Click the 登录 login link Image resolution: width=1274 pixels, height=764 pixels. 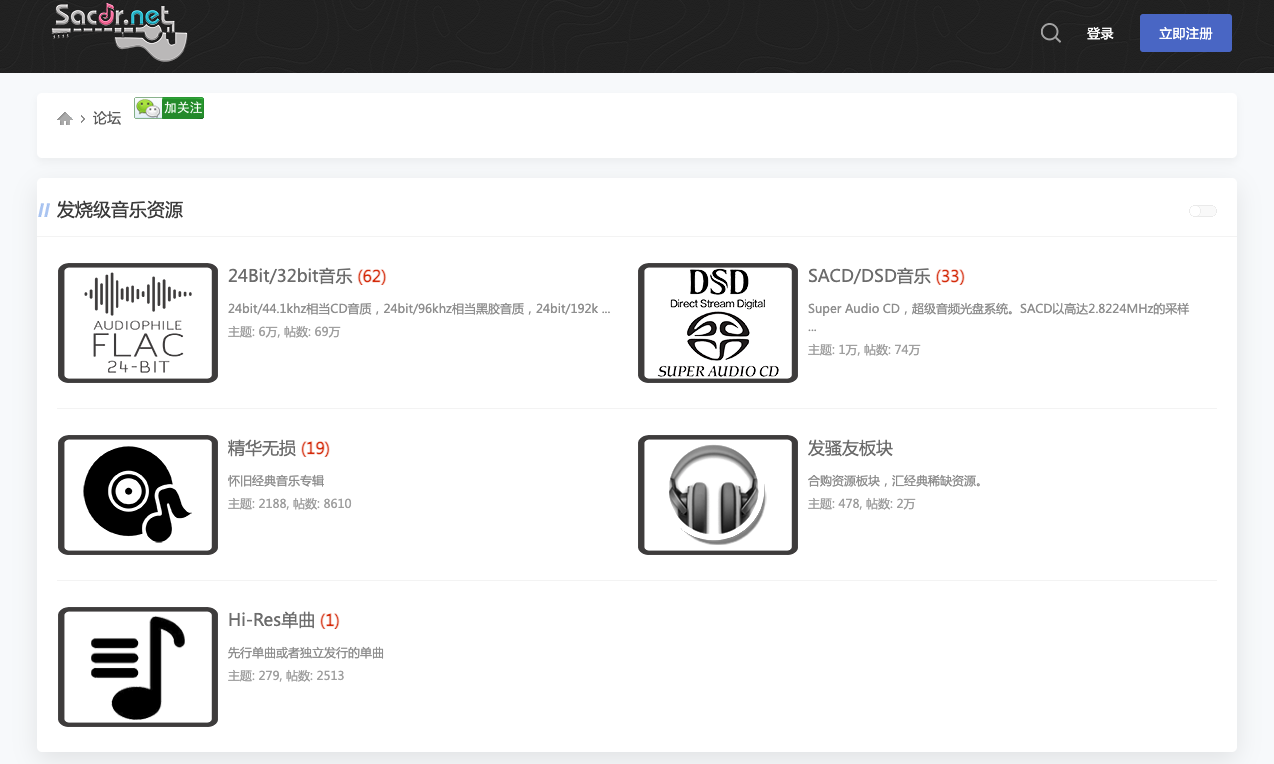point(1100,33)
